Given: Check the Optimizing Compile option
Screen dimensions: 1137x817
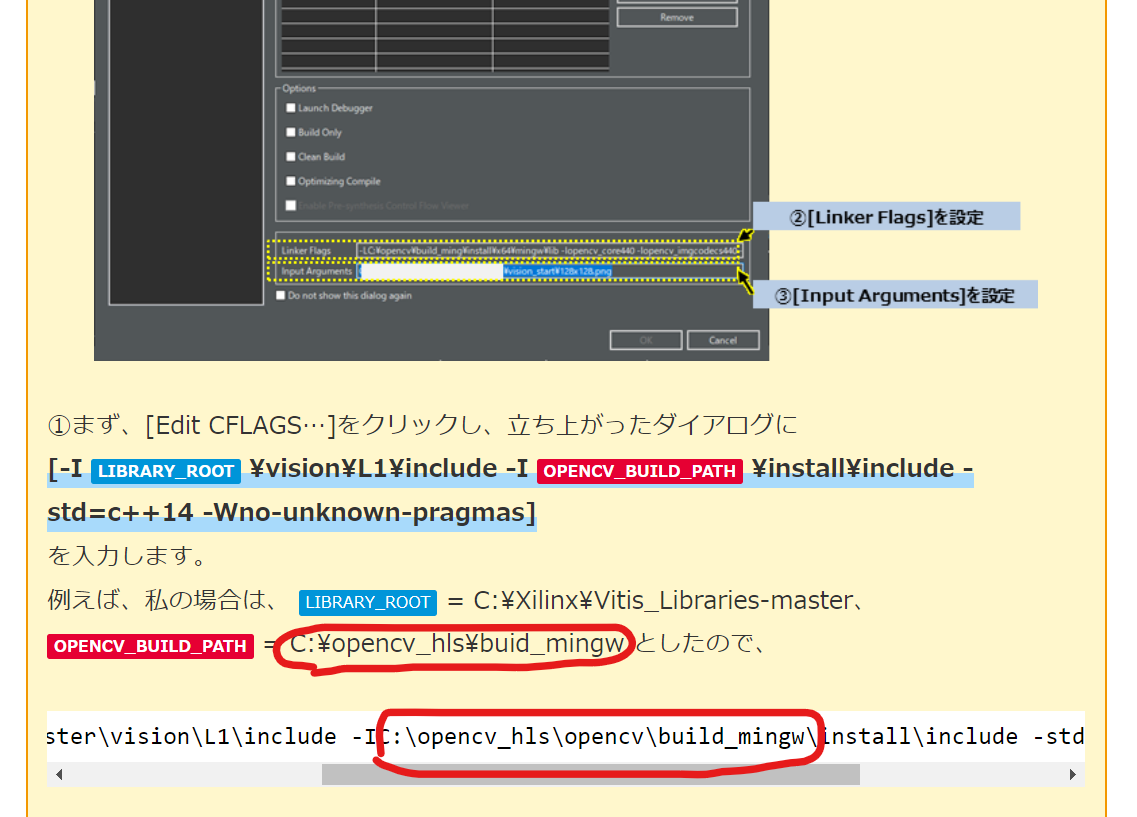Looking at the screenshot, I should 291,181.
